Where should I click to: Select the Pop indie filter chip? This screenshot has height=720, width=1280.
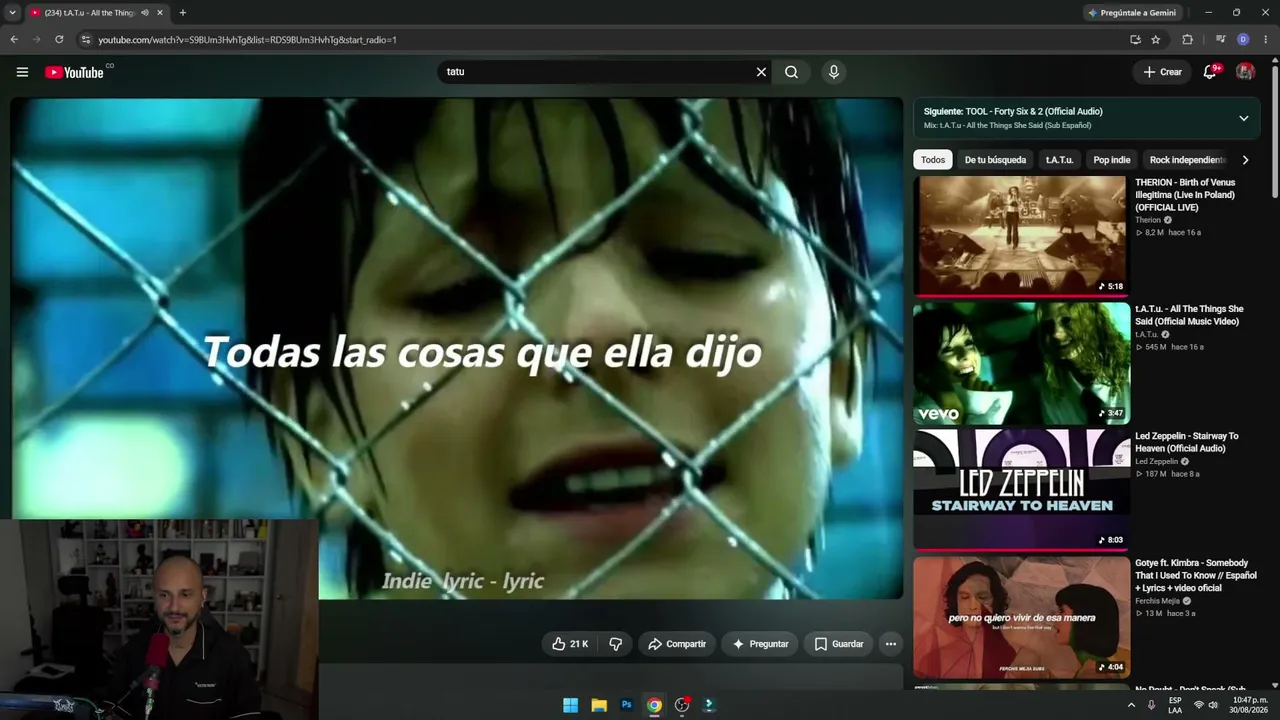pos(1111,160)
